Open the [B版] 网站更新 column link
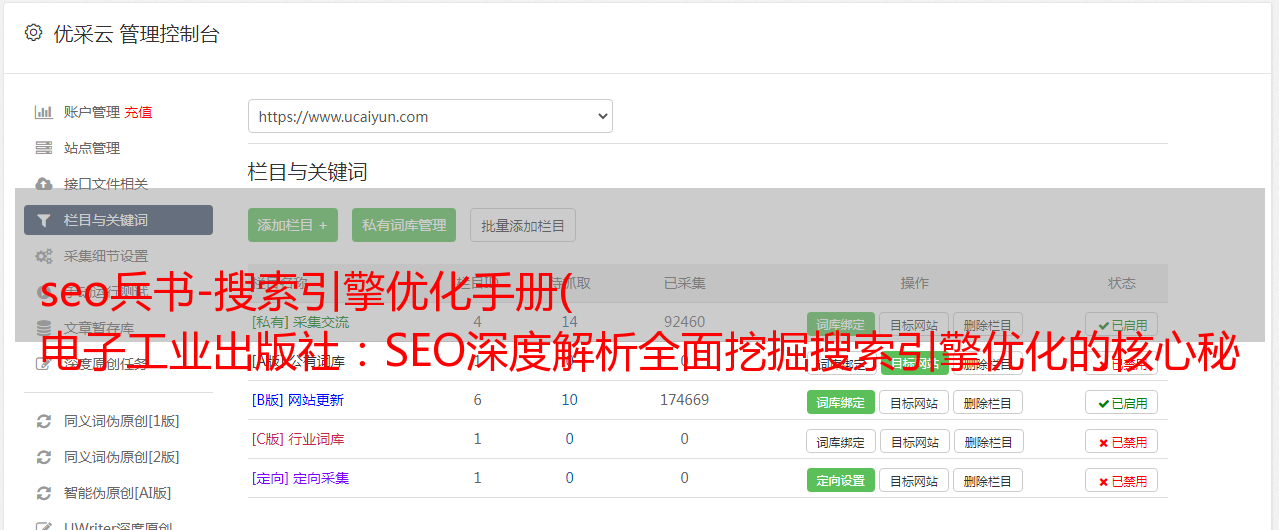The height and width of the screenshot is (530, 1279). tap(298, 400)
